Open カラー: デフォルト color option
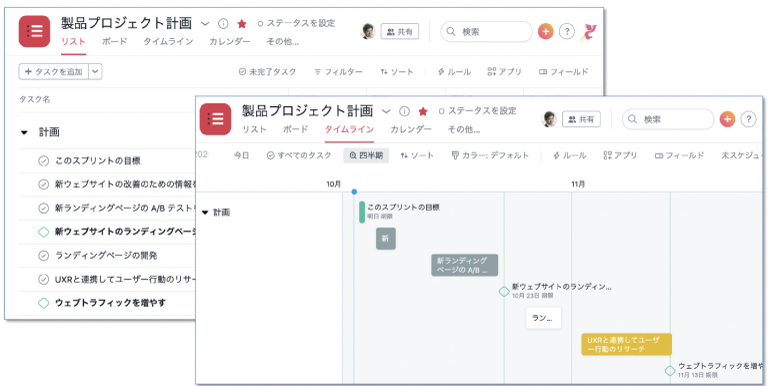Viewport: 770px width, 386px height. 490,156
